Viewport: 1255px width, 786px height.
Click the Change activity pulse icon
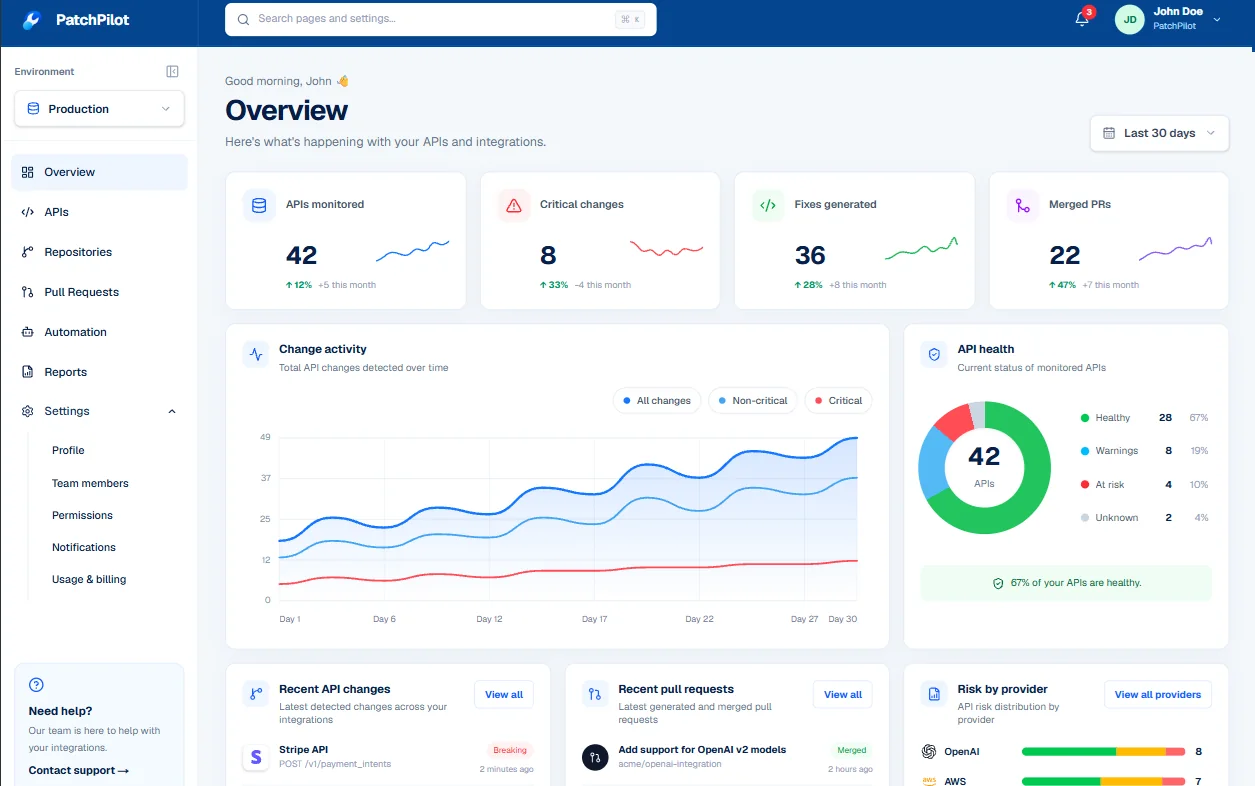pos(256,354)
